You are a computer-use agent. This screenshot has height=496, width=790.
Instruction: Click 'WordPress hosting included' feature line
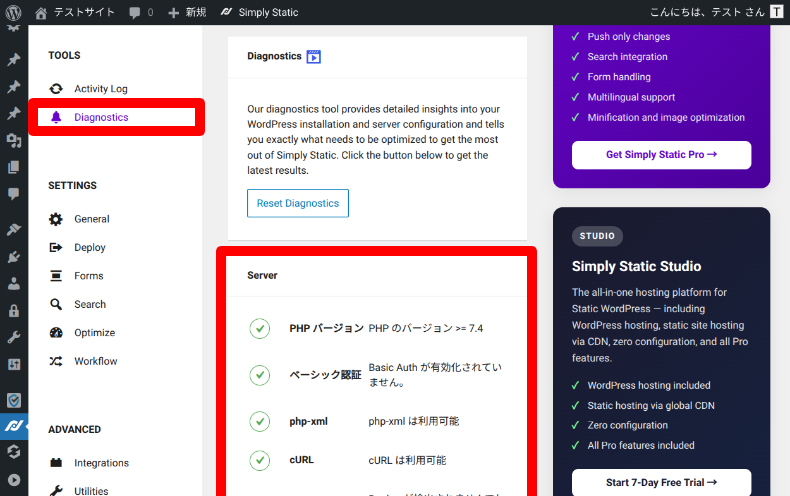click(649, 386)
